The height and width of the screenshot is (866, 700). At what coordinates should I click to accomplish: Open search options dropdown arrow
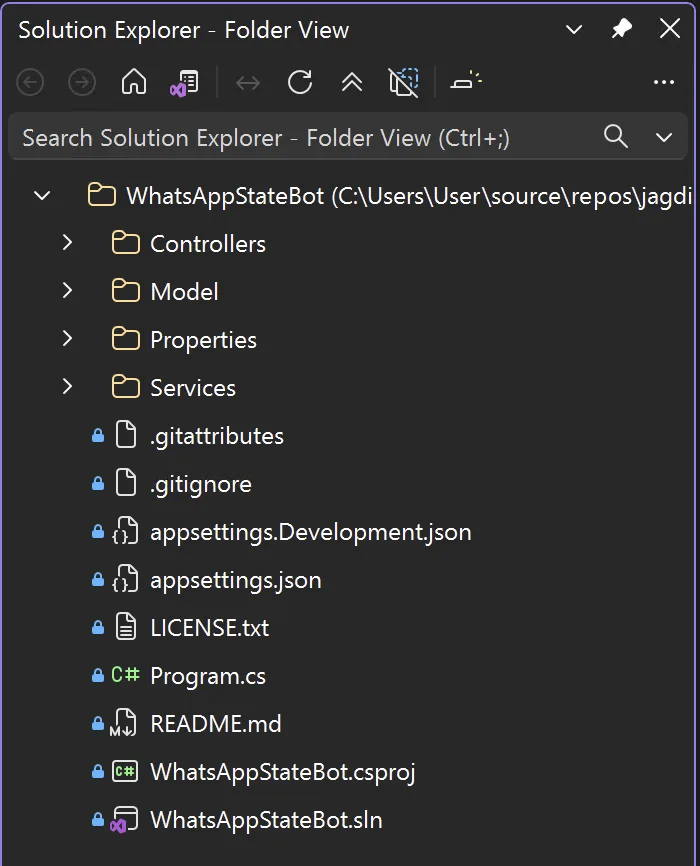[x=664, y=137]
